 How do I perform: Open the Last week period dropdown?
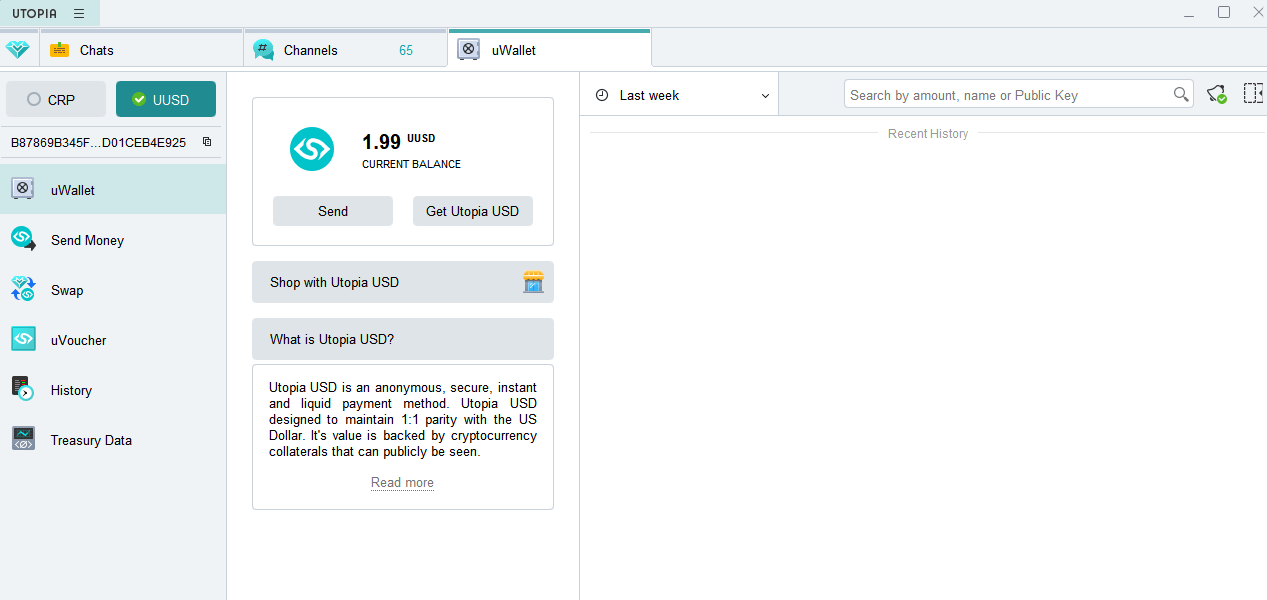point(683,95)
